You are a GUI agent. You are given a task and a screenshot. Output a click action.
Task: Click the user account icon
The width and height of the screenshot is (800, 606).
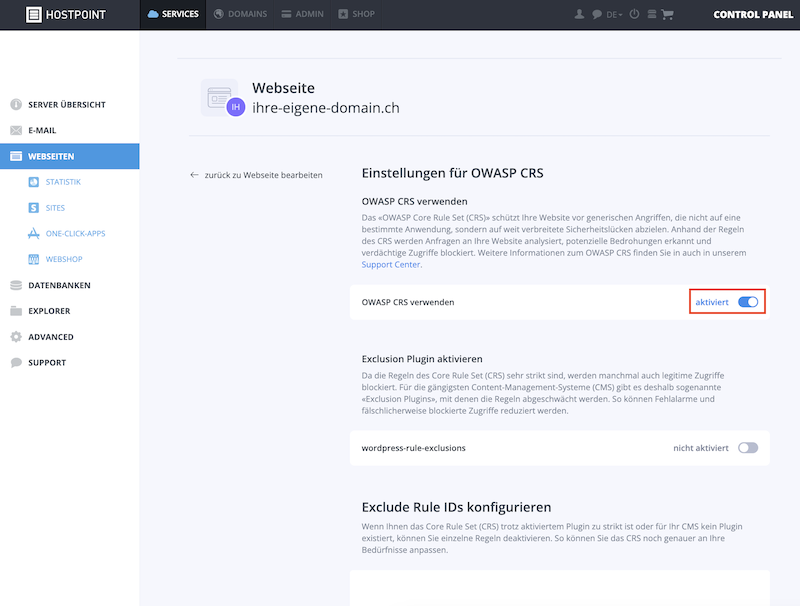click(579, 14)
